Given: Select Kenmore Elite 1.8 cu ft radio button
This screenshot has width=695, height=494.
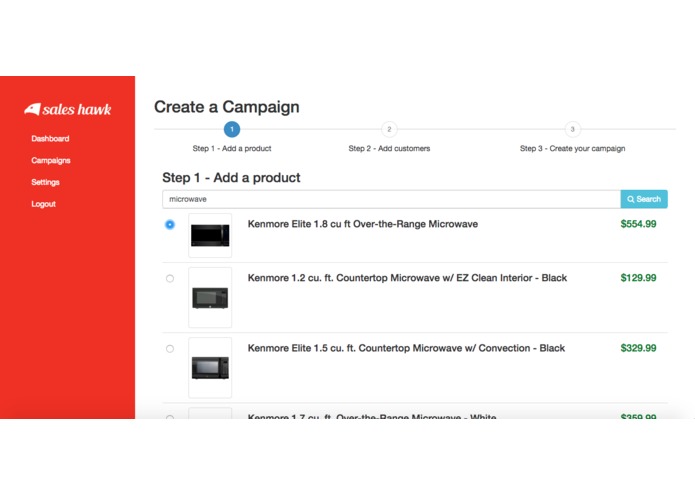Looking at the screenshot, I should (170, 225).
